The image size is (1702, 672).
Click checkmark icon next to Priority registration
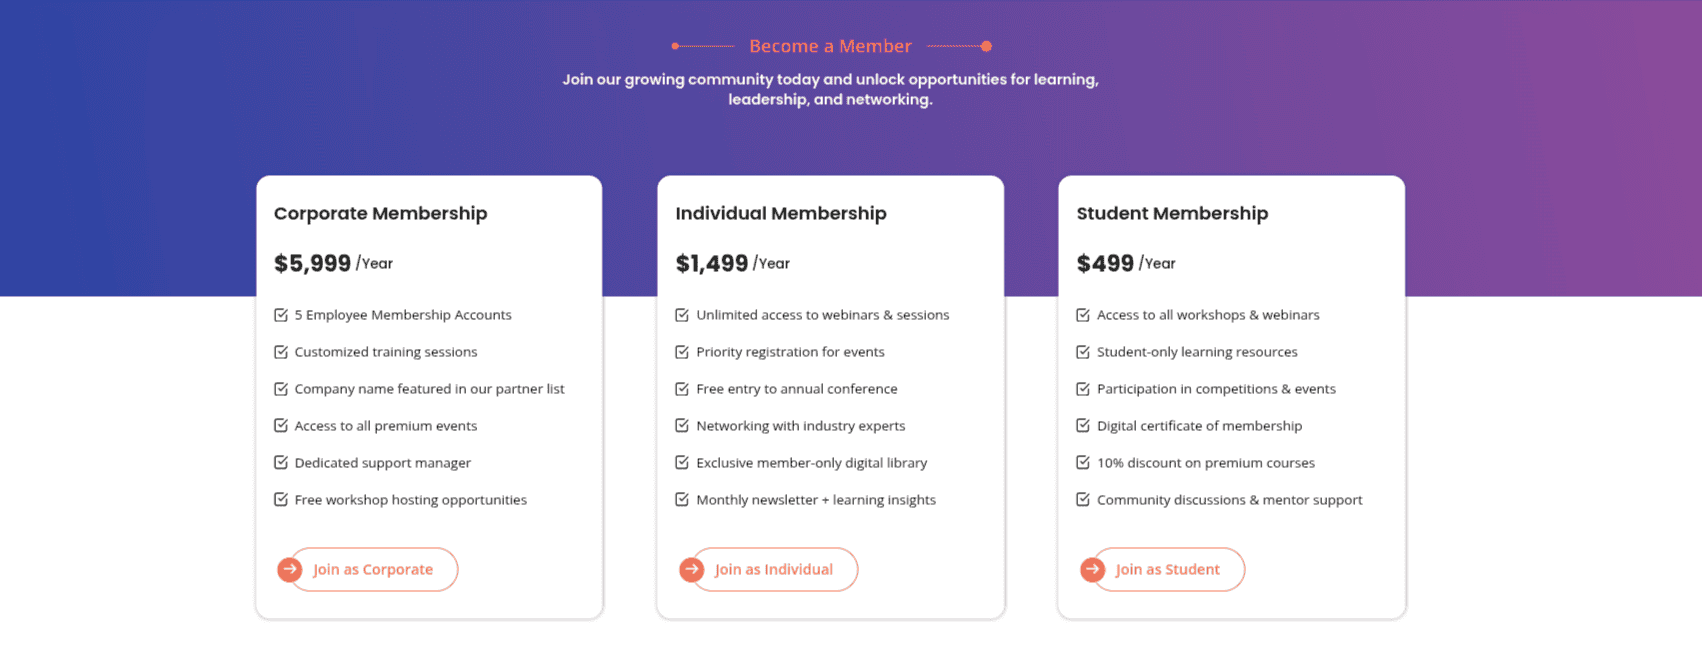[682, 352]
